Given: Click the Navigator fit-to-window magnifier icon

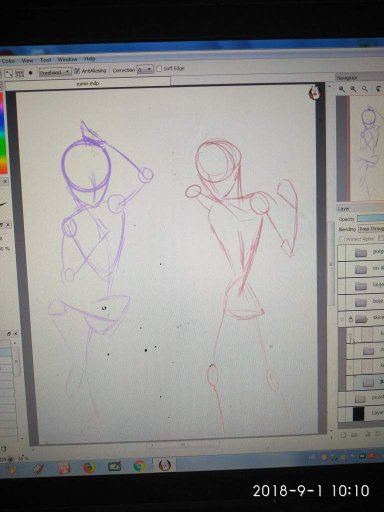Looking at the screenshot, I should (x=365, y=89).
